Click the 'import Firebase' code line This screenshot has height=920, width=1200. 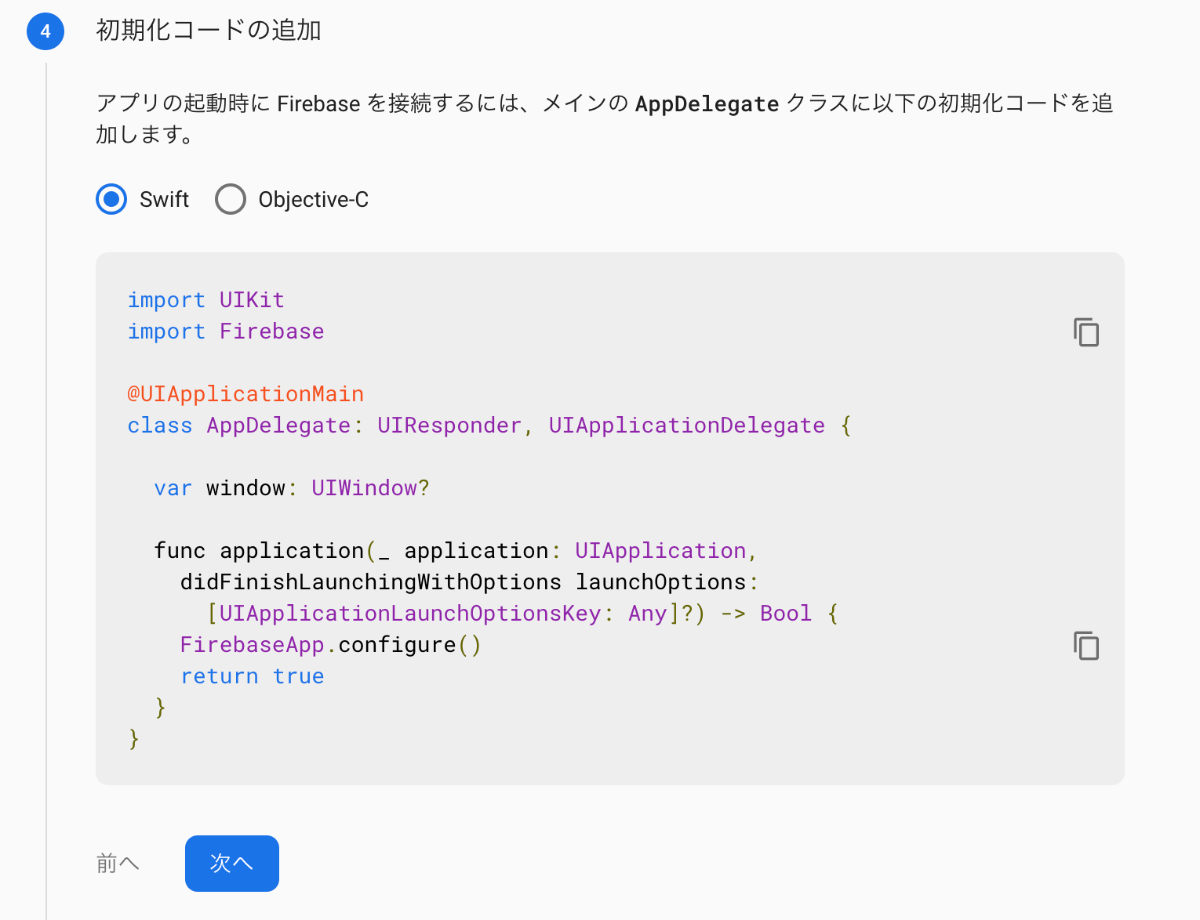(226, 331)
